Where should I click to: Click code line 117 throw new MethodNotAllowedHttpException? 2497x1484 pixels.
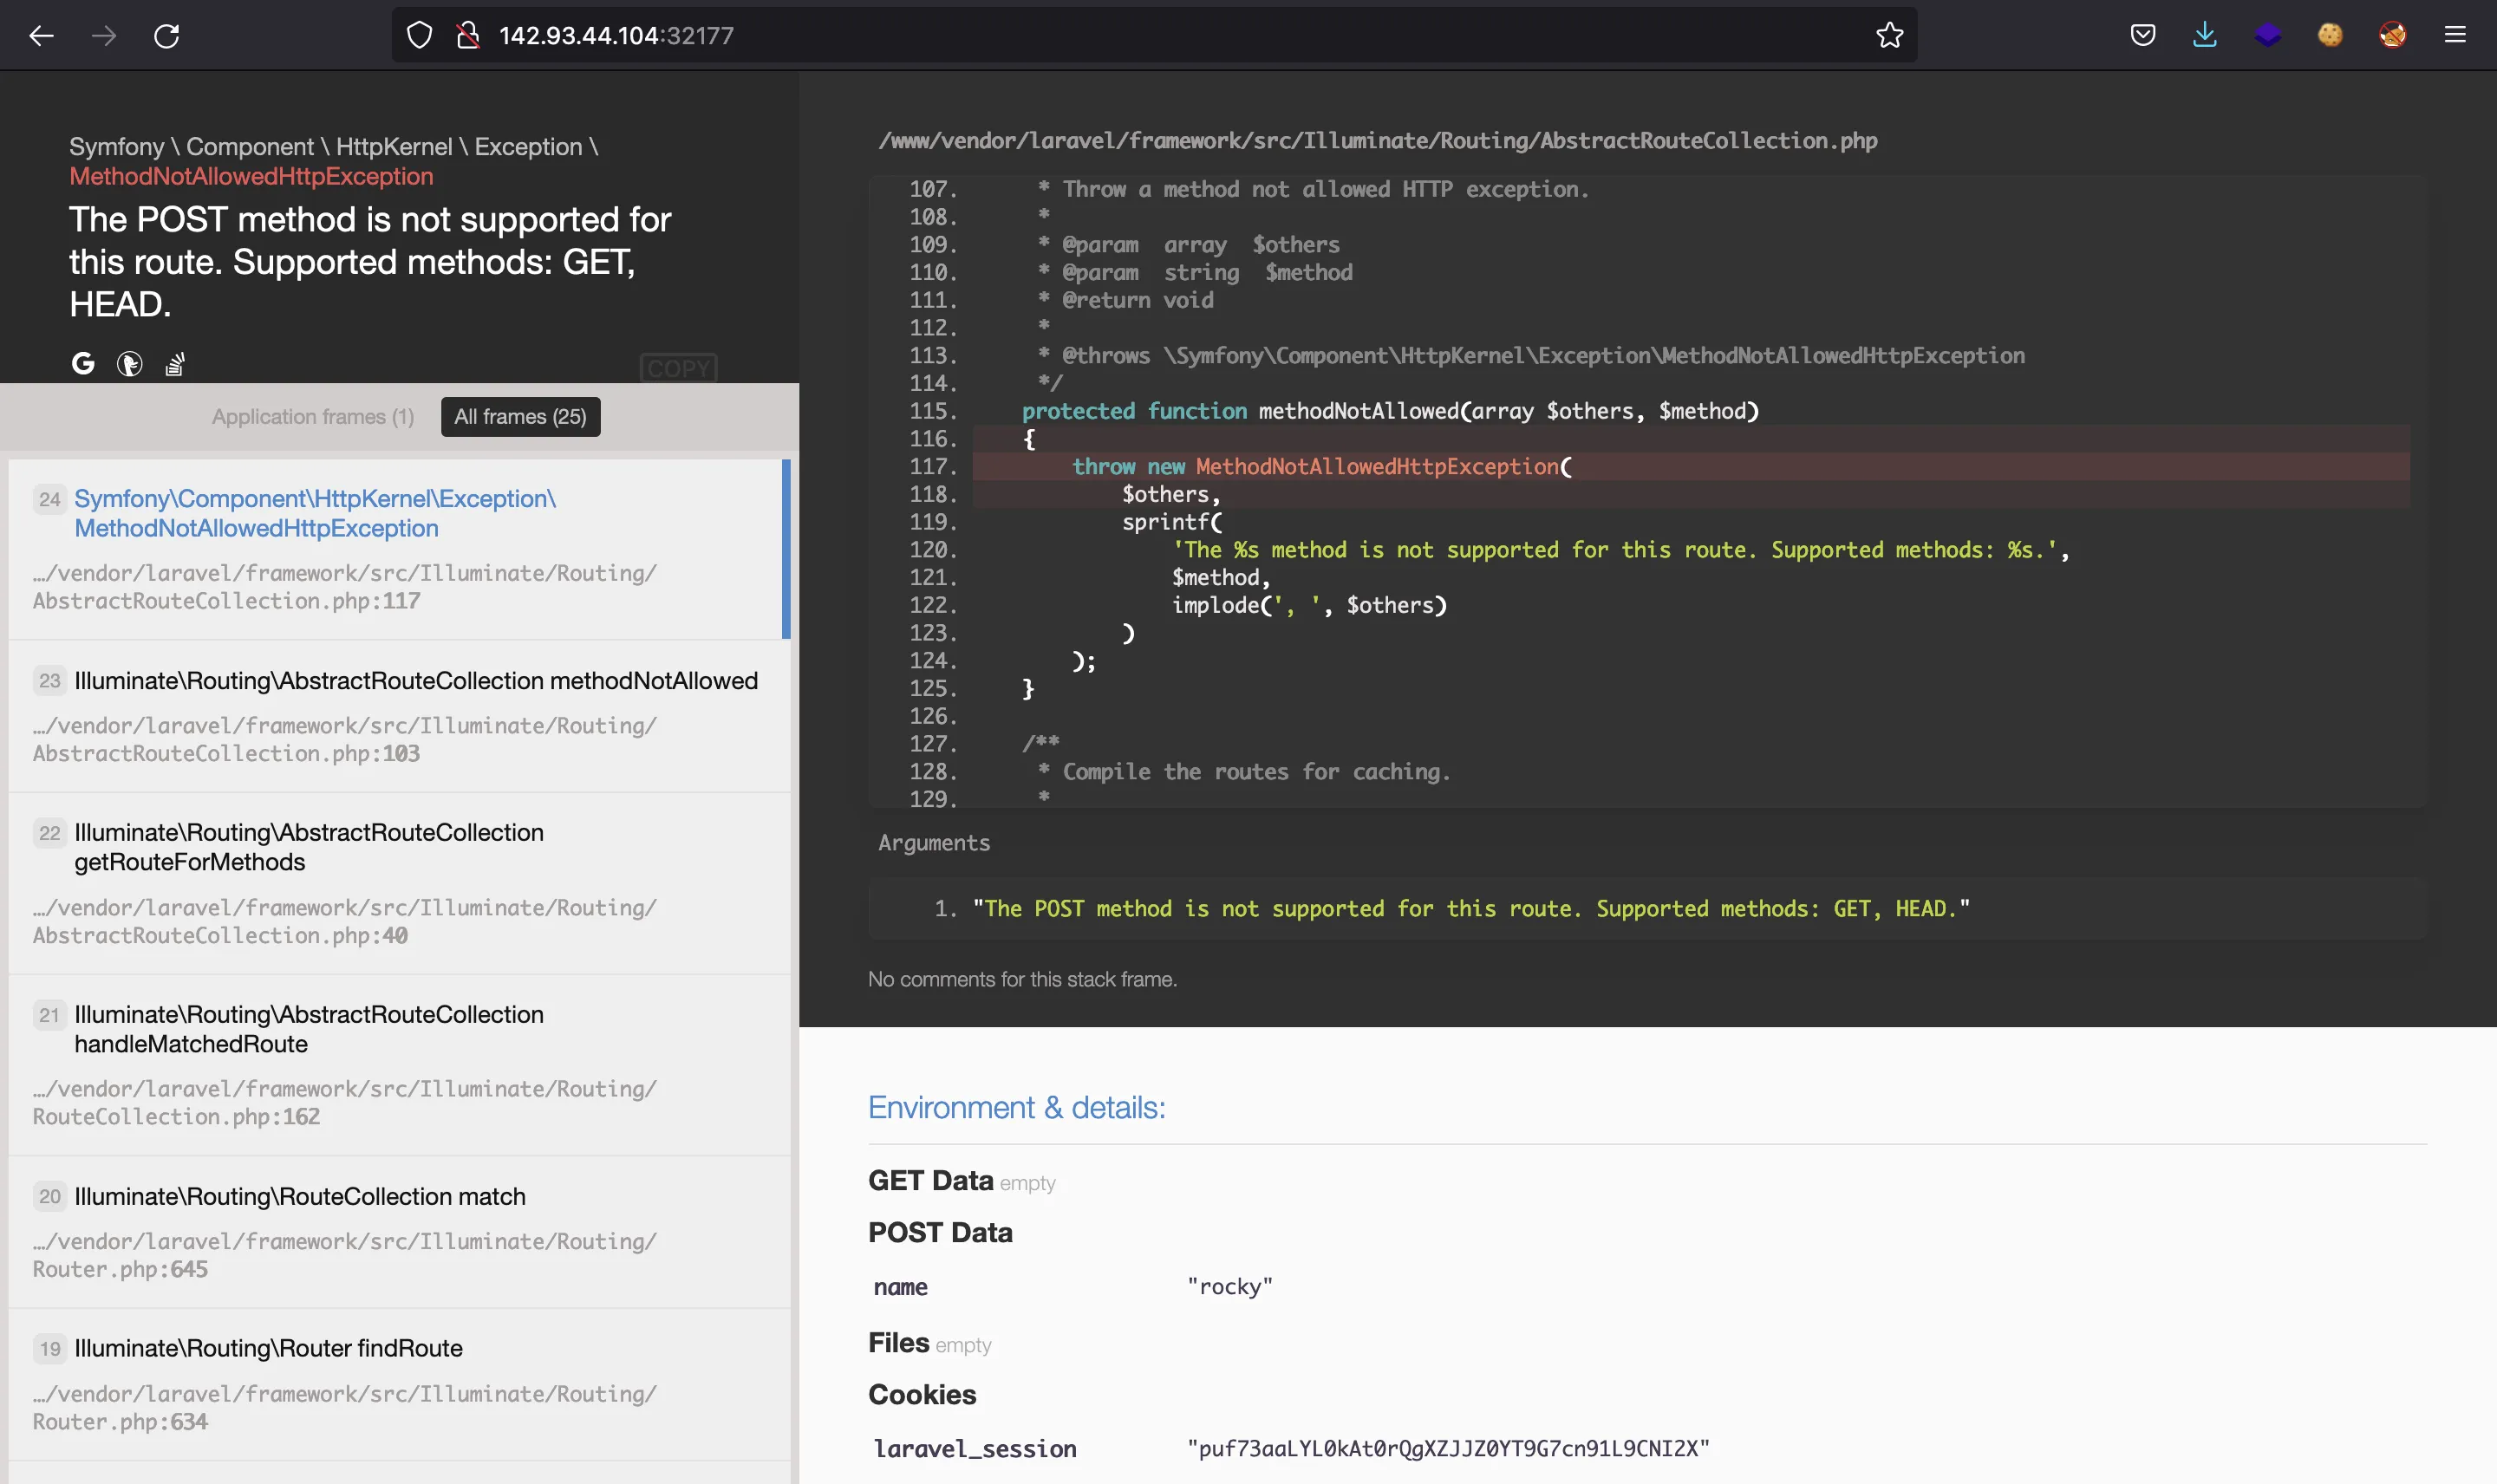pos(1690,466)
